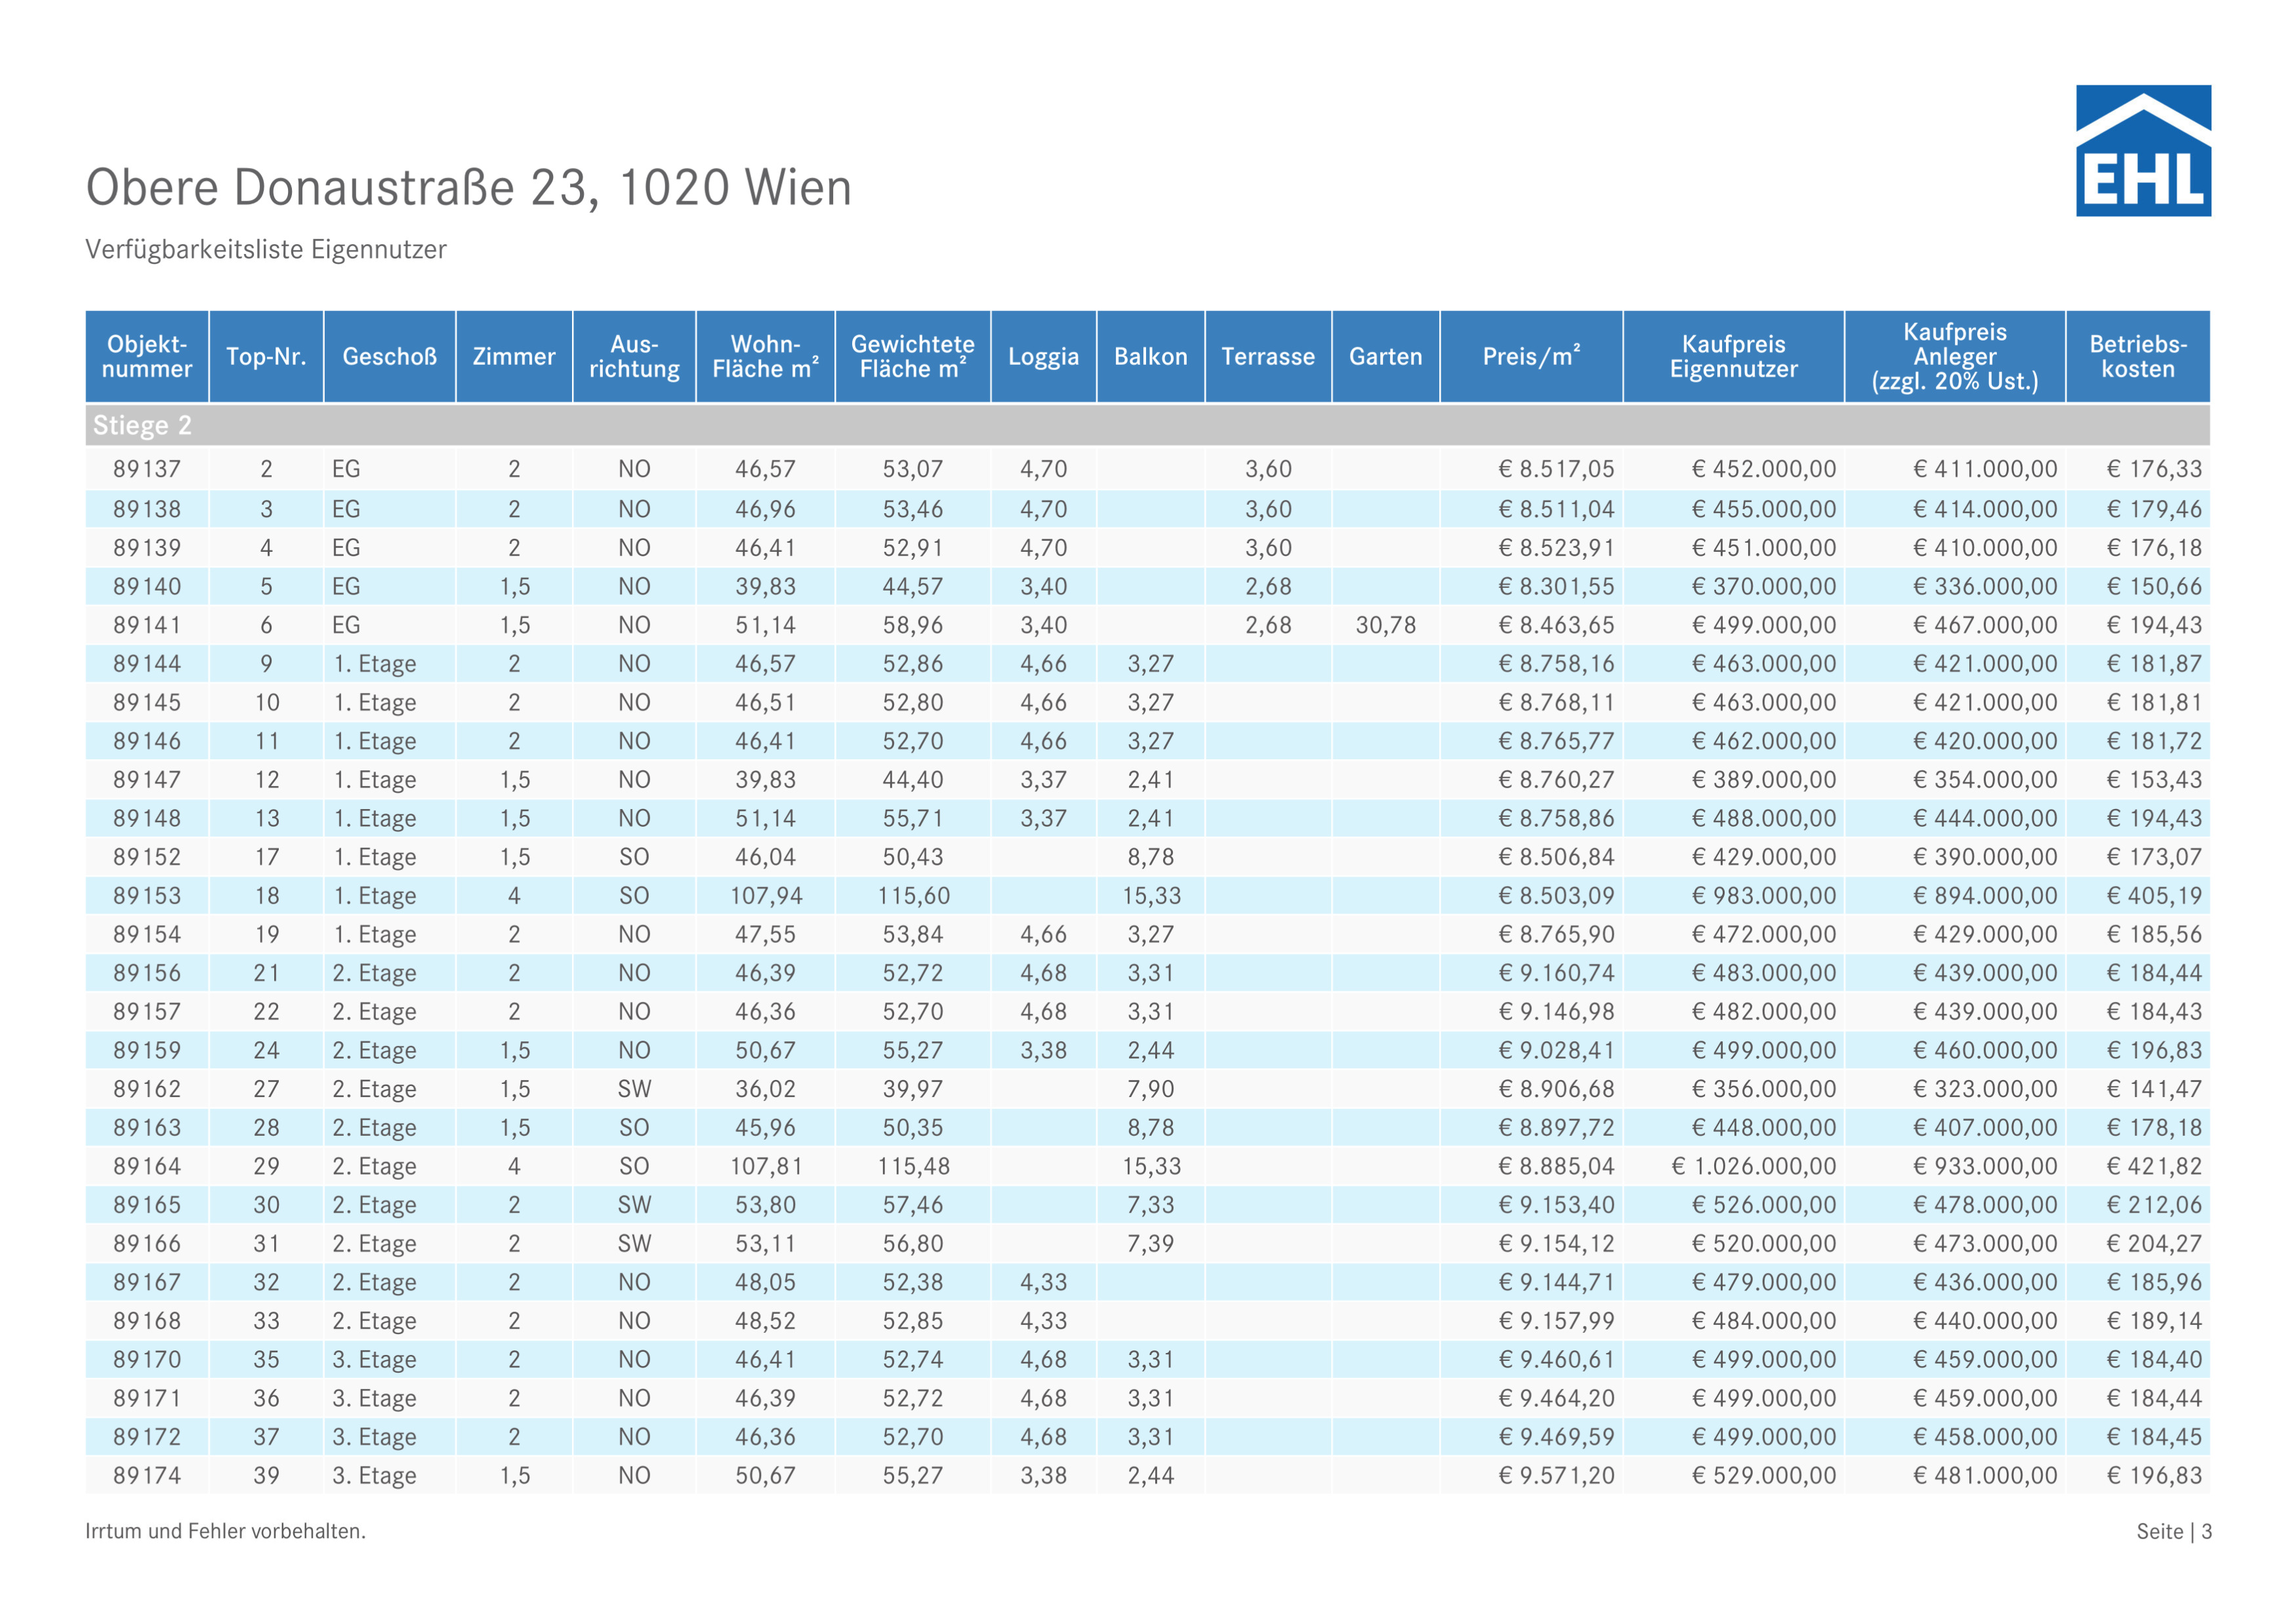Select price per m² € 9.571,20

tap(1556, 1476)
